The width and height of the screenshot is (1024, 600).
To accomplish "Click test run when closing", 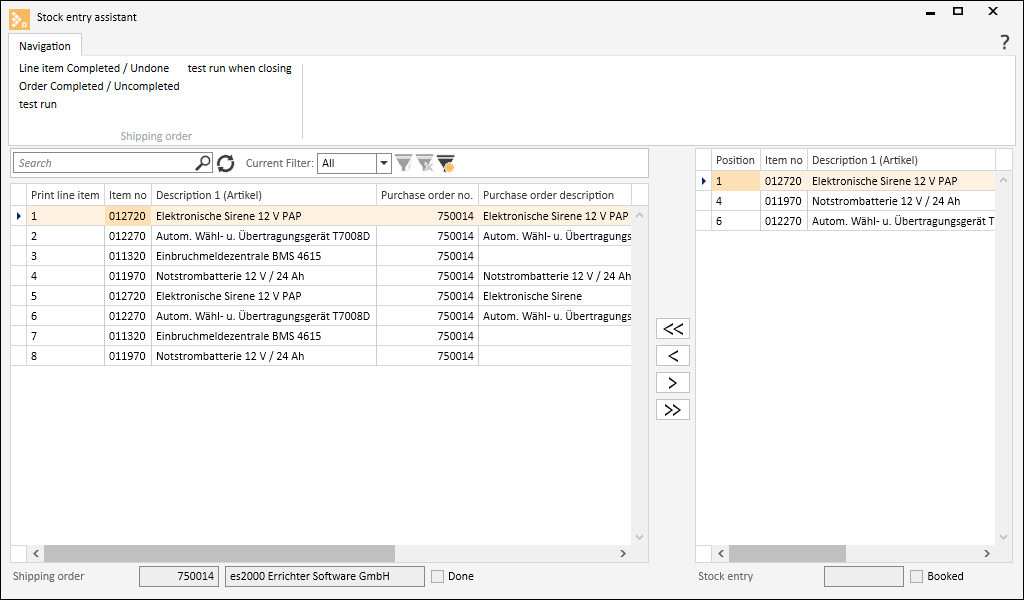I will [x=240, y=68].
